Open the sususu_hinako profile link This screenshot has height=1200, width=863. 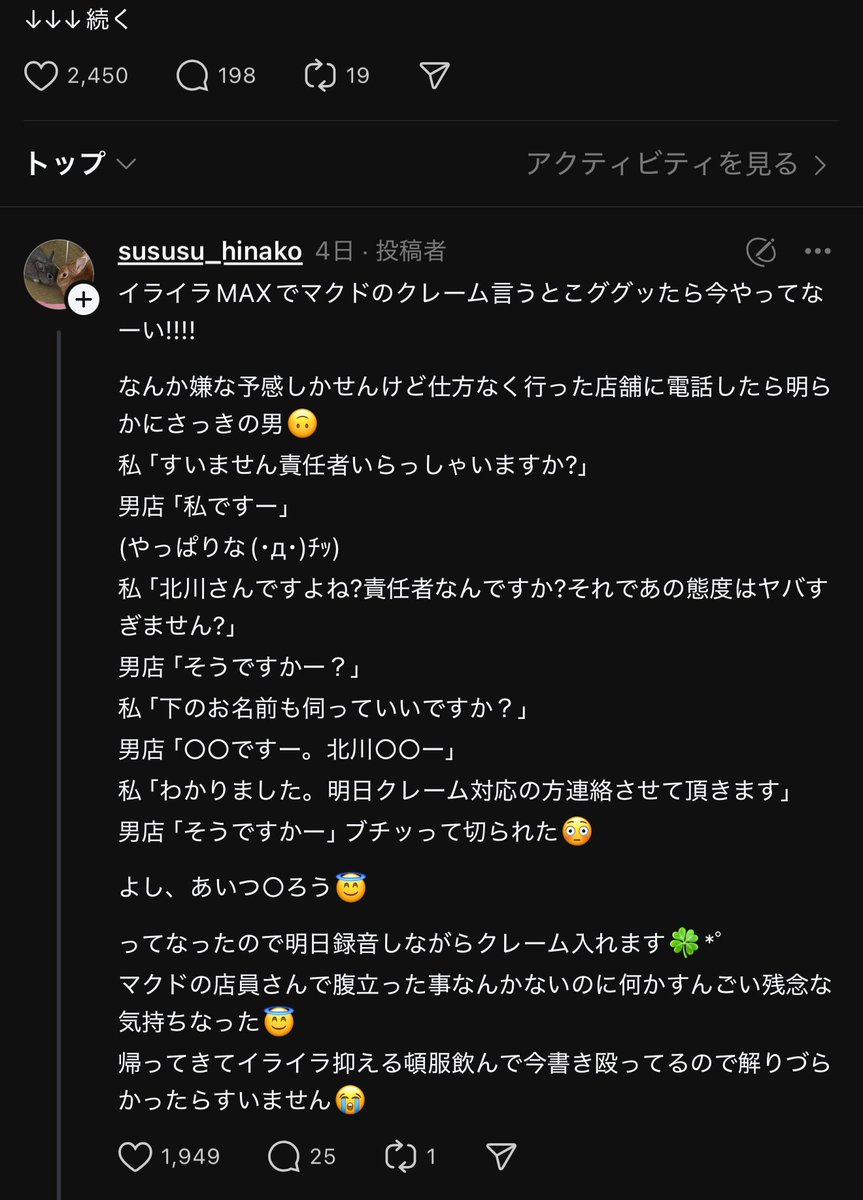[209, 251]
